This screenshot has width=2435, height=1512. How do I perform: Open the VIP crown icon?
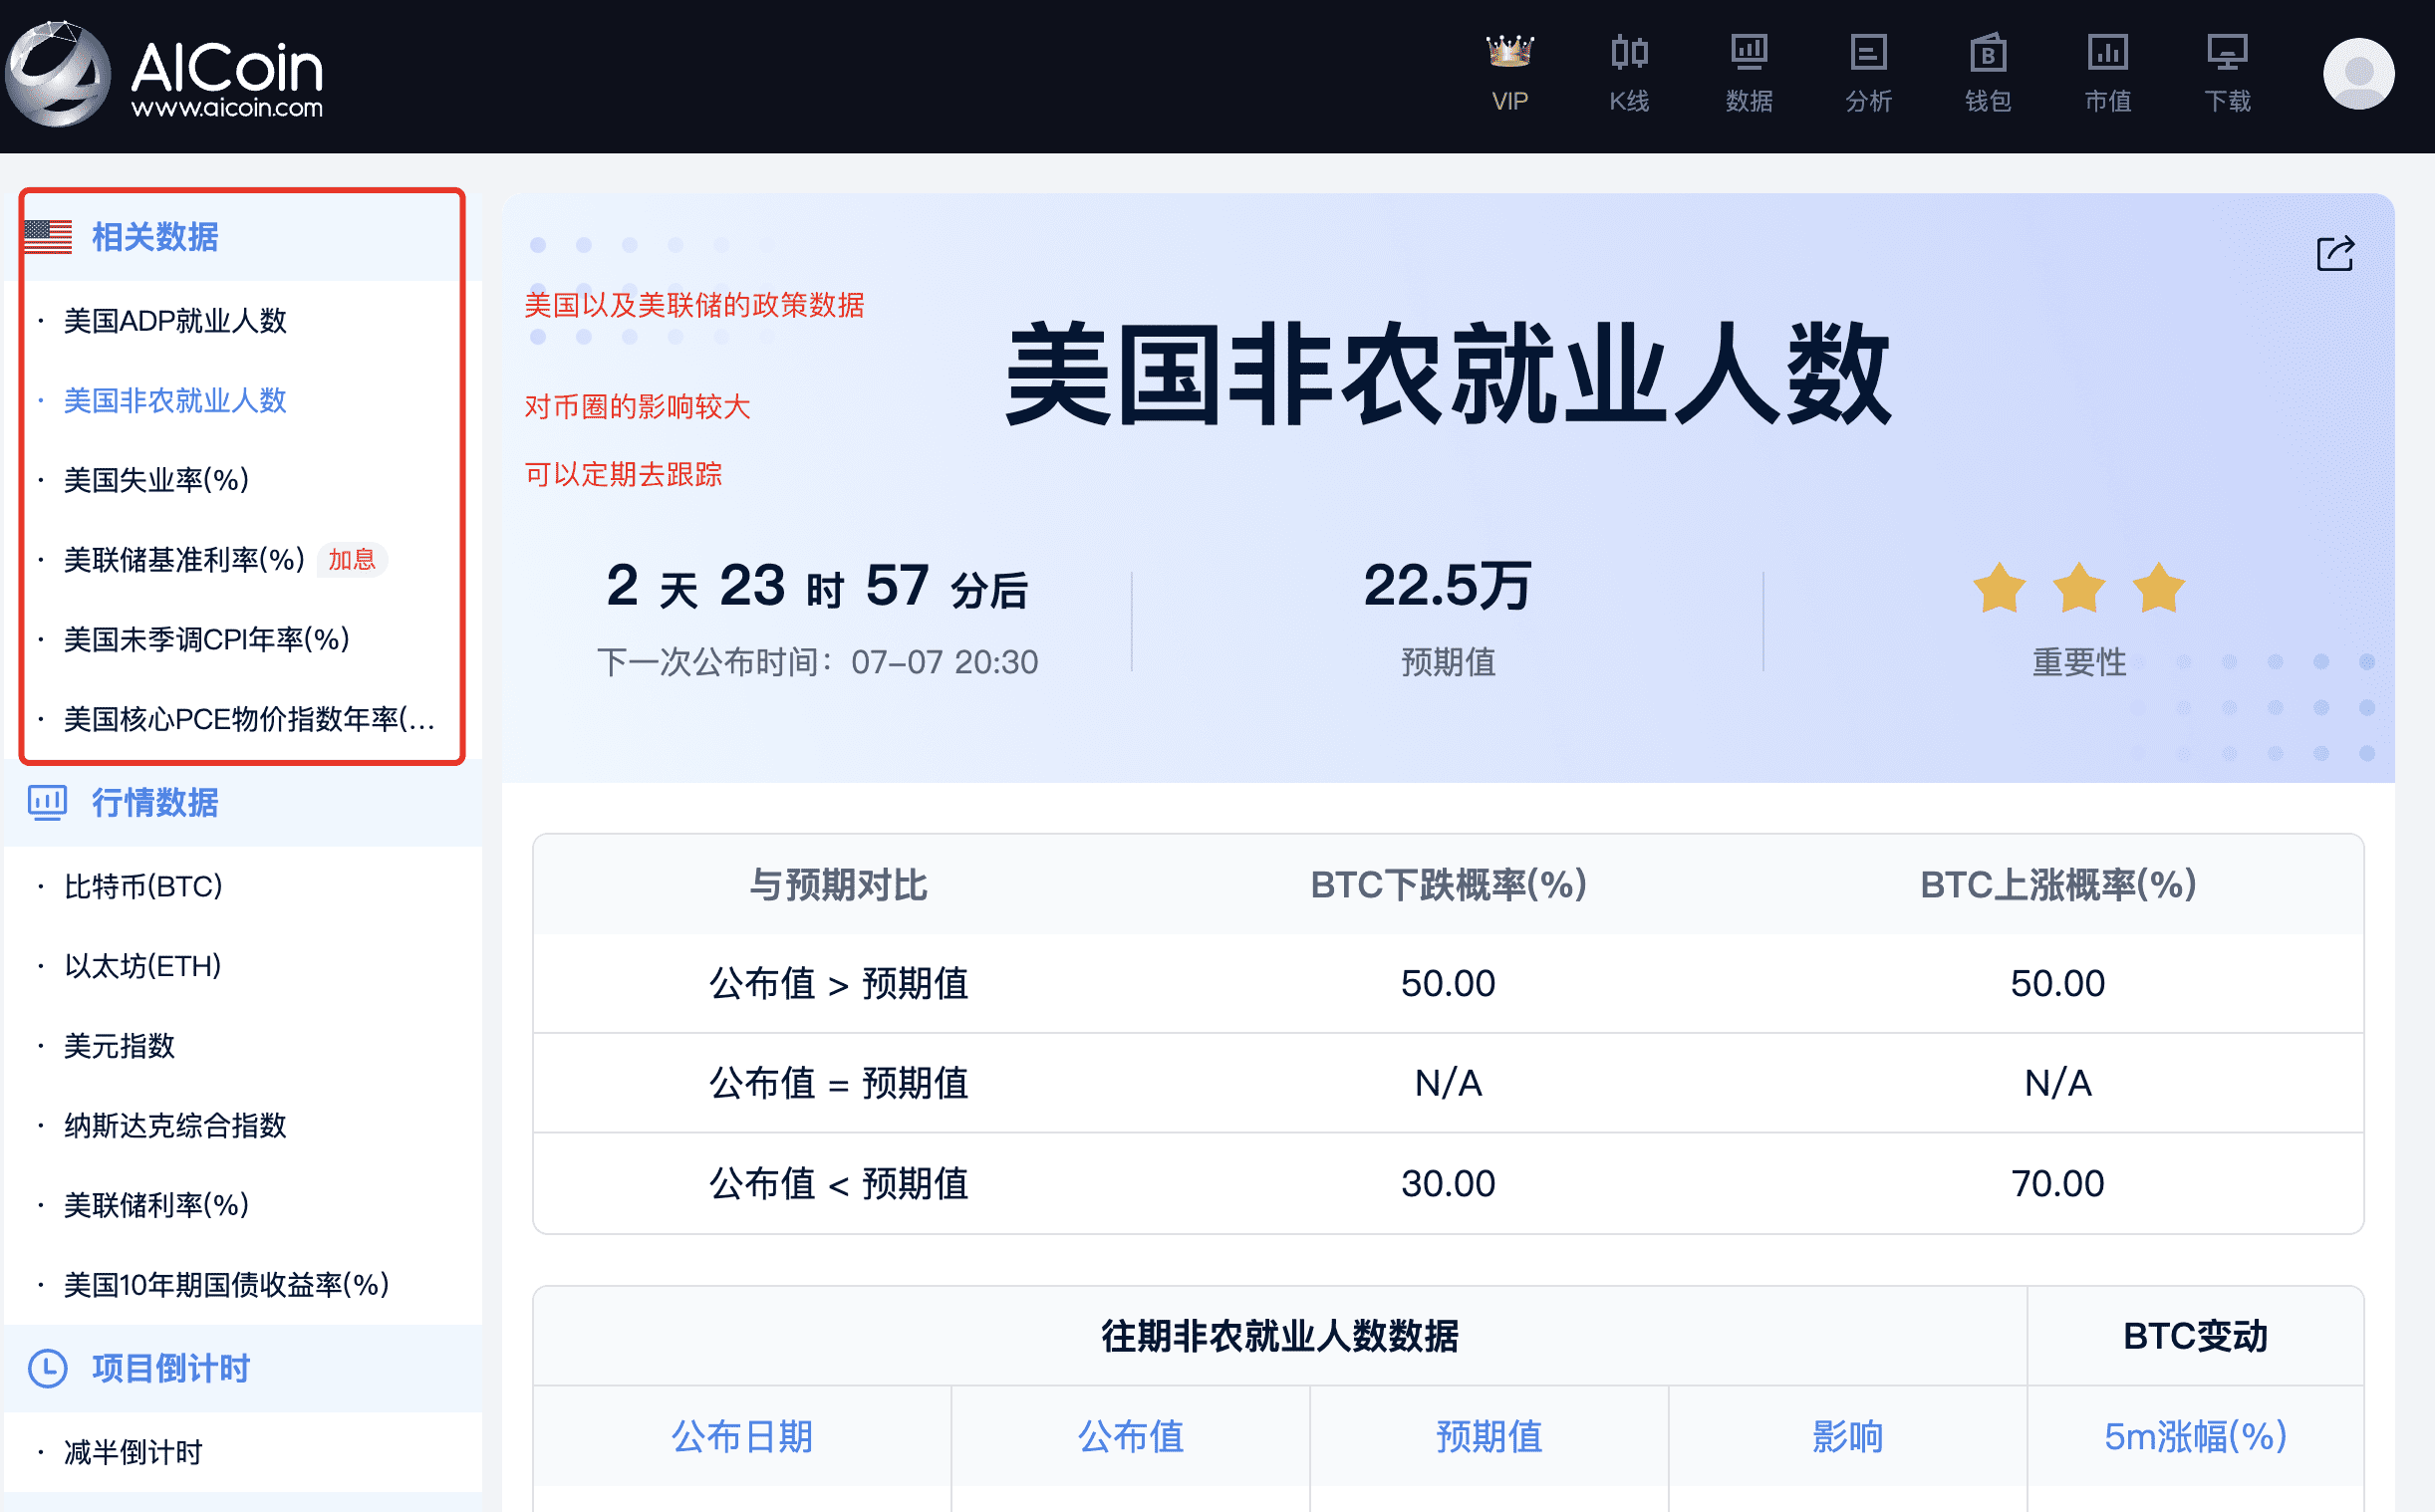pyautogui.click(x=1509, y=52)
